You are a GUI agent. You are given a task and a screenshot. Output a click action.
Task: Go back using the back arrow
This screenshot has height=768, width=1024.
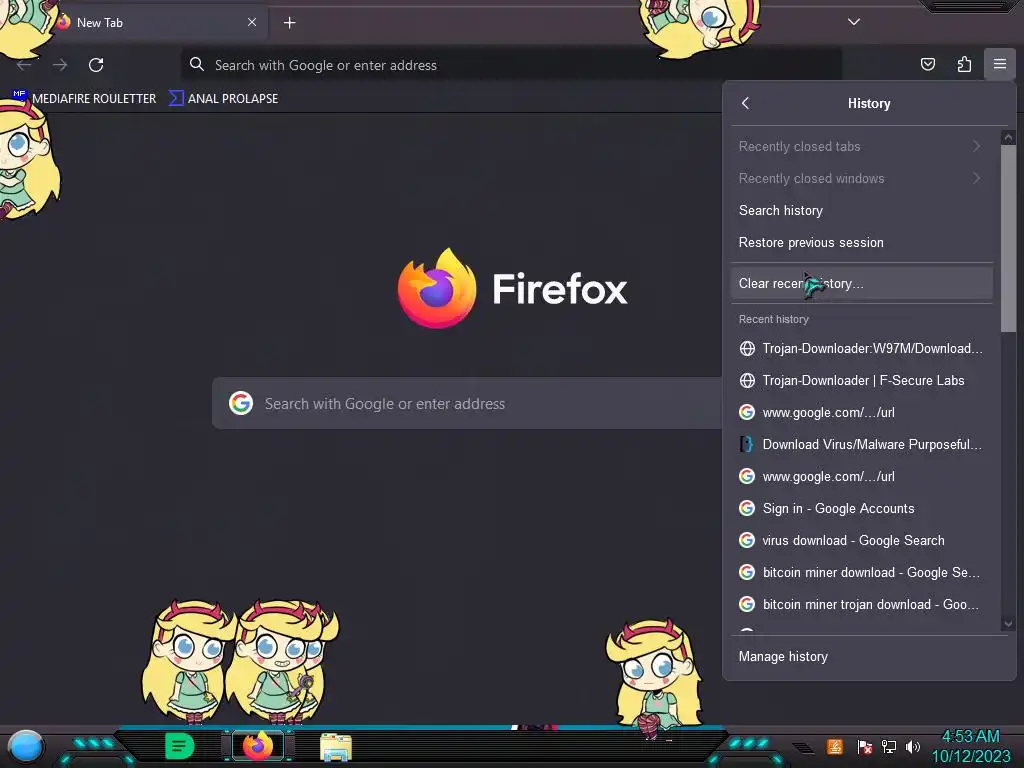point(24,65)
